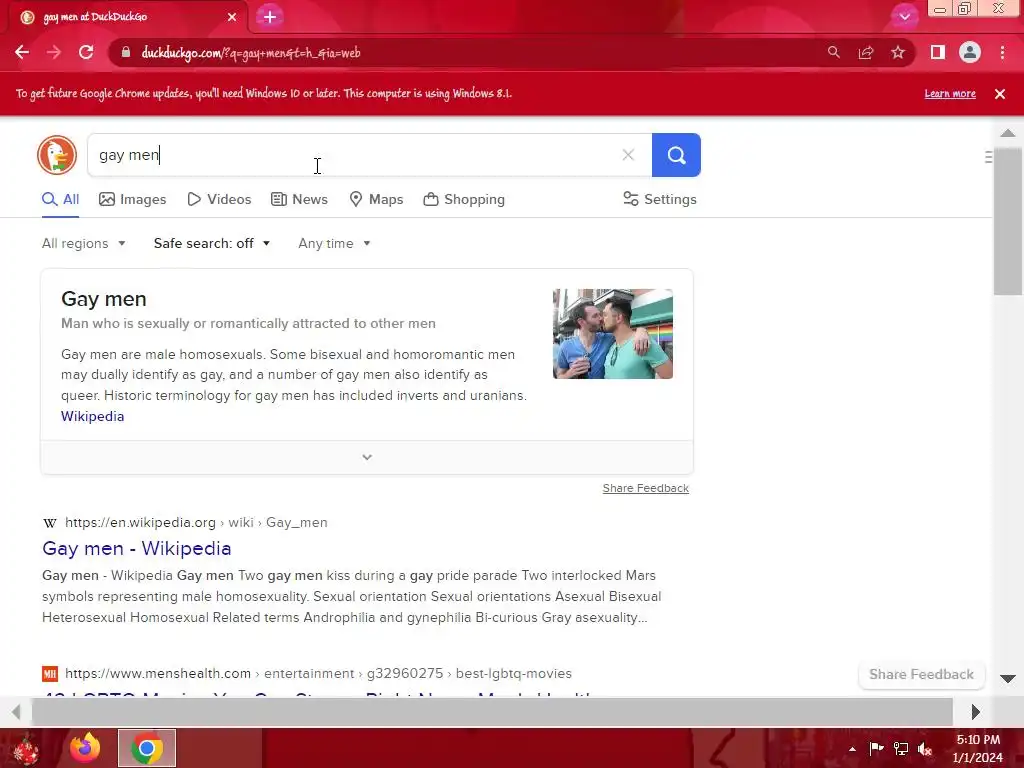Viewport: 1024px width, 768px height.
Task: Click the share page icon in address bar
Action: (x=866, y=52)
